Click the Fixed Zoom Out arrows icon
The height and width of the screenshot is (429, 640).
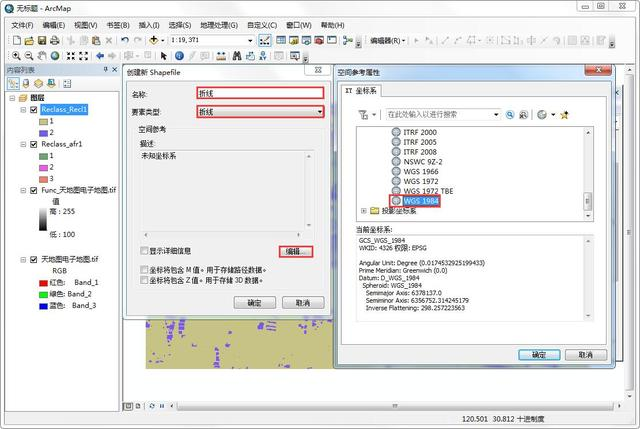(x=83, y=56)
